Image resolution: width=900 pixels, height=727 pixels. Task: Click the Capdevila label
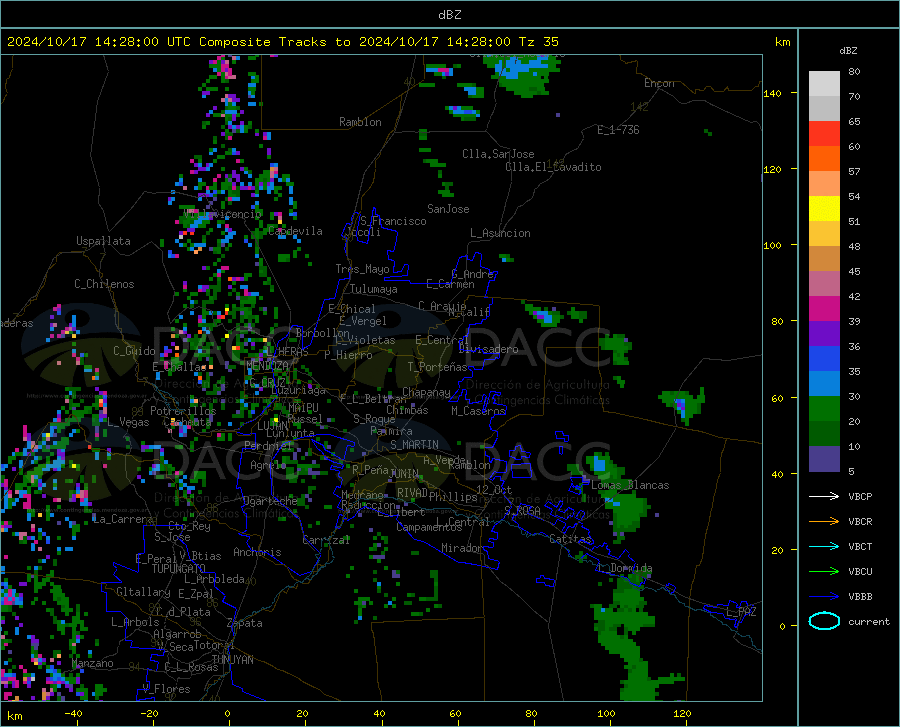[295, 231]
